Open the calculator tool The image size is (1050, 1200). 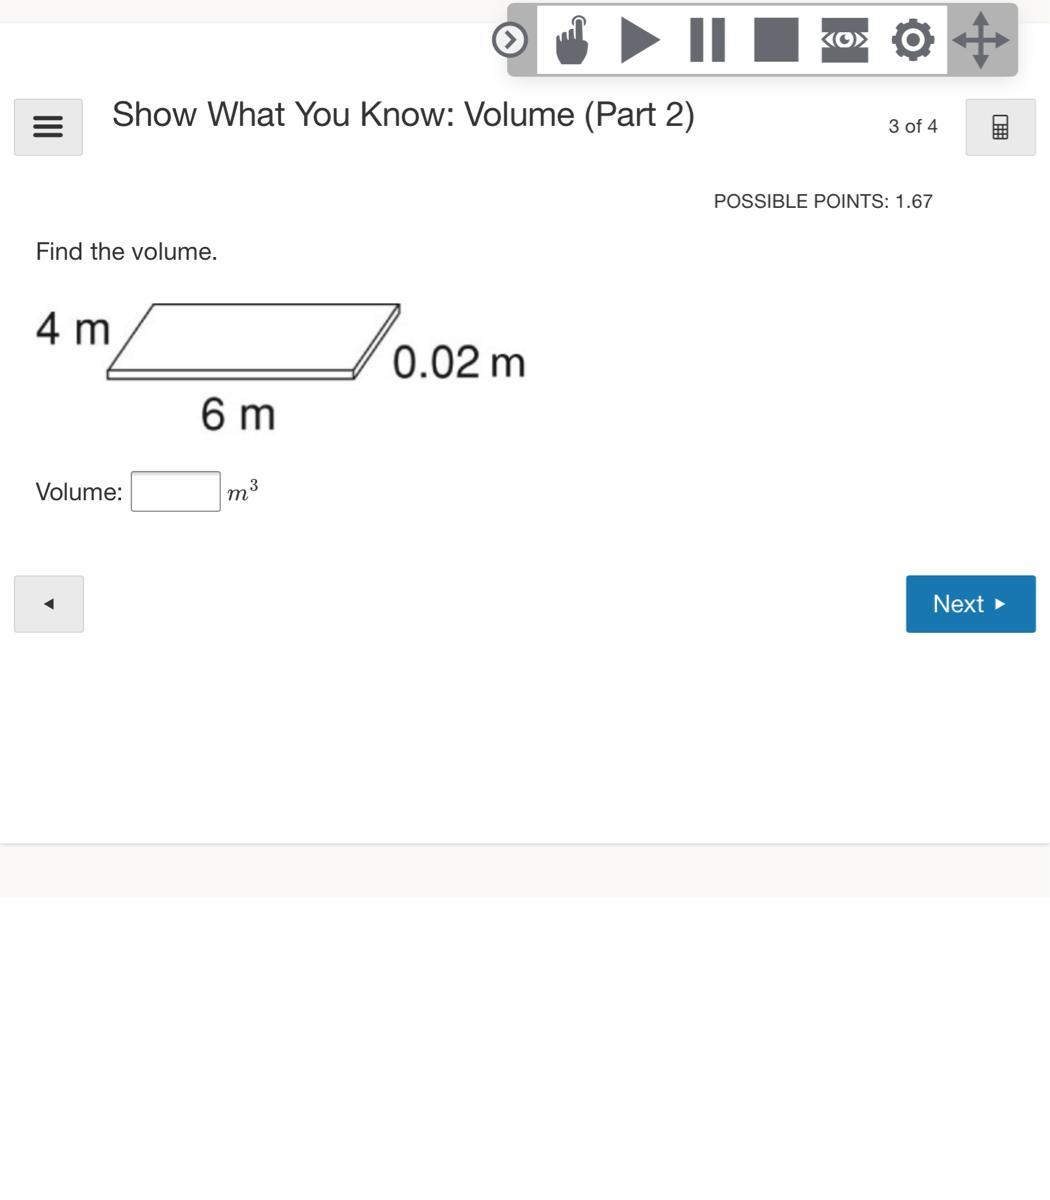(x=1000, y=127)
